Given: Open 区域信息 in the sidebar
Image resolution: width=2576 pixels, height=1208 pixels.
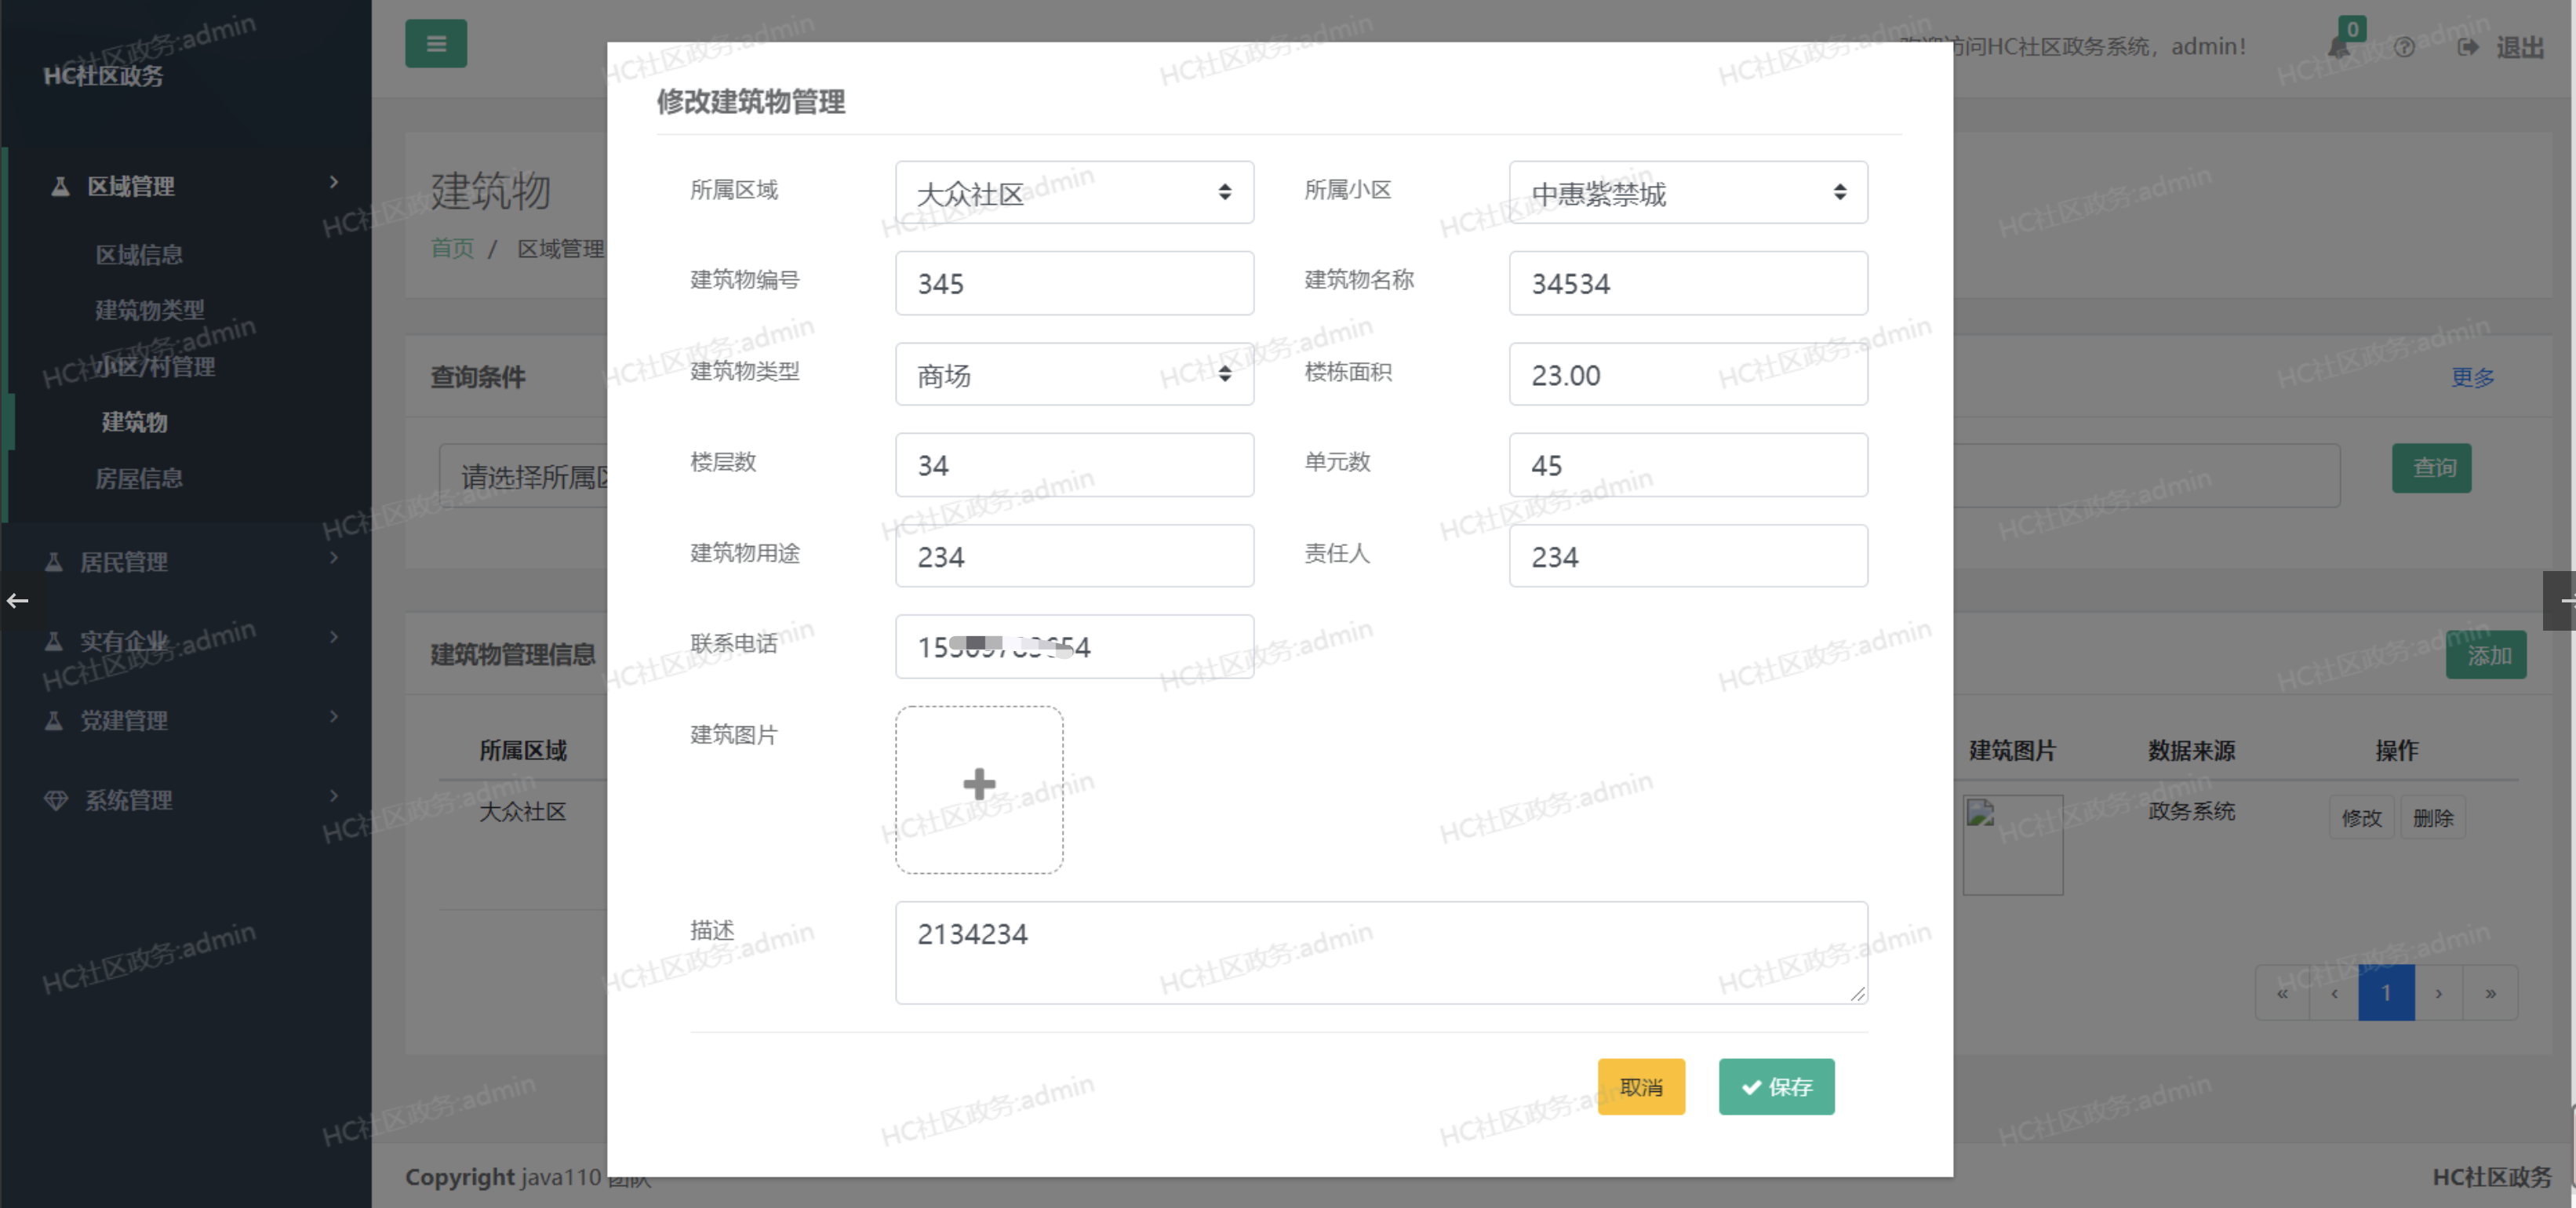Looking at the screenshot, I should coord(139,255).
